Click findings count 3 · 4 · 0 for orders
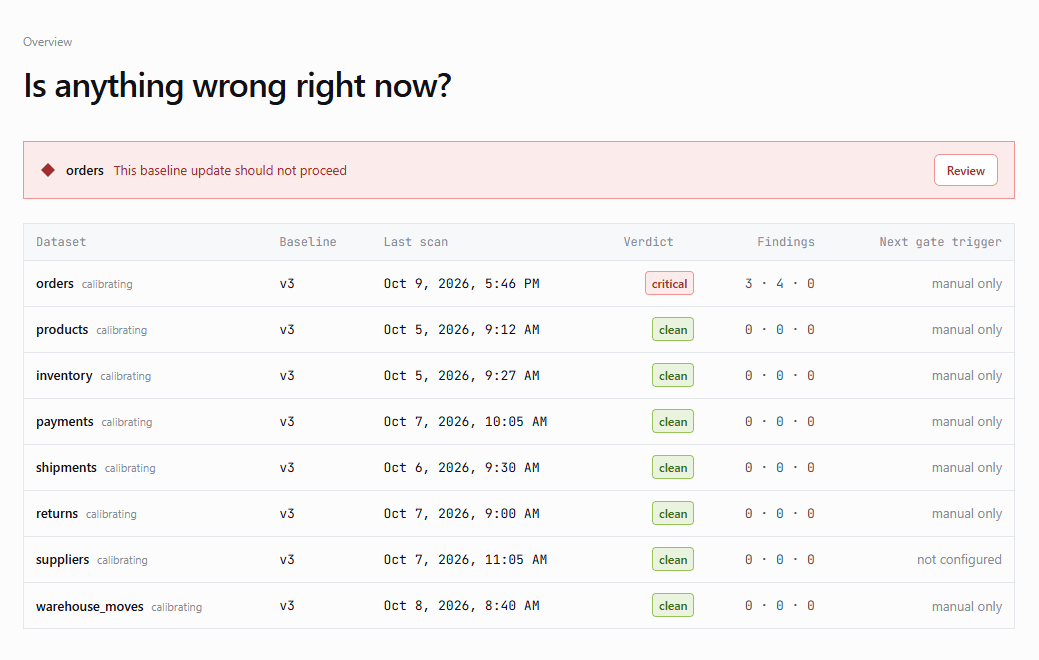1039x660 pixels. (779, 284)
